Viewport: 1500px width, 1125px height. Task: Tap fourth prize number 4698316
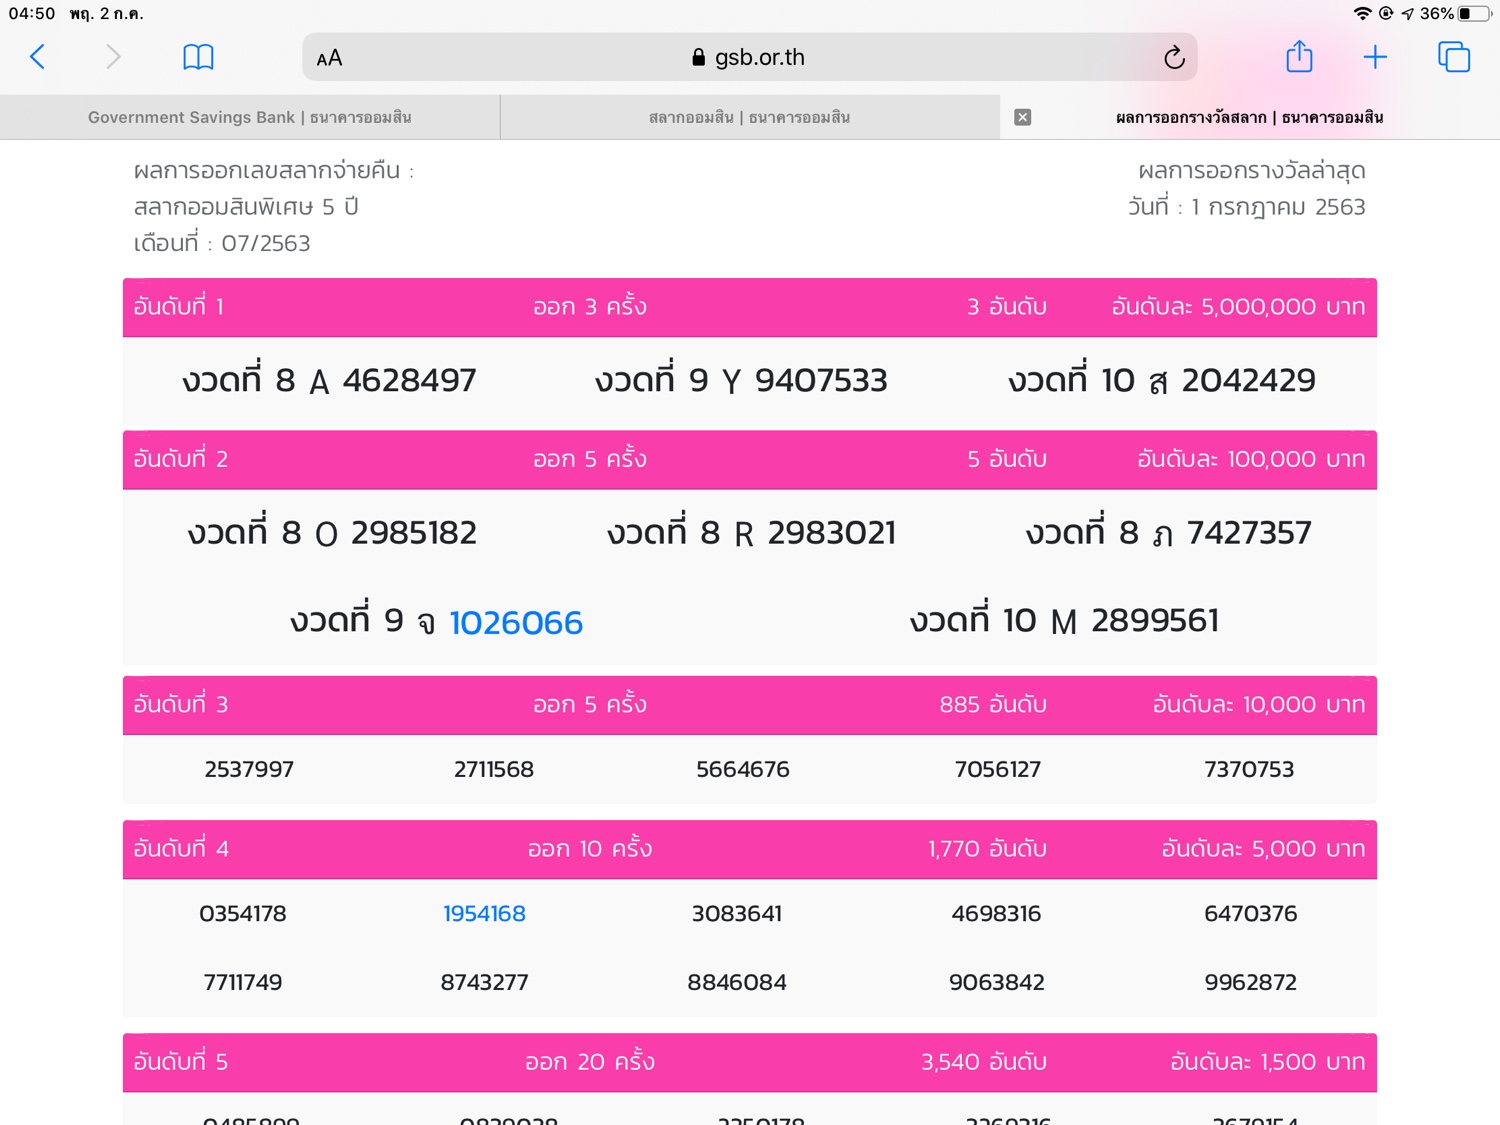coord(996,913)
